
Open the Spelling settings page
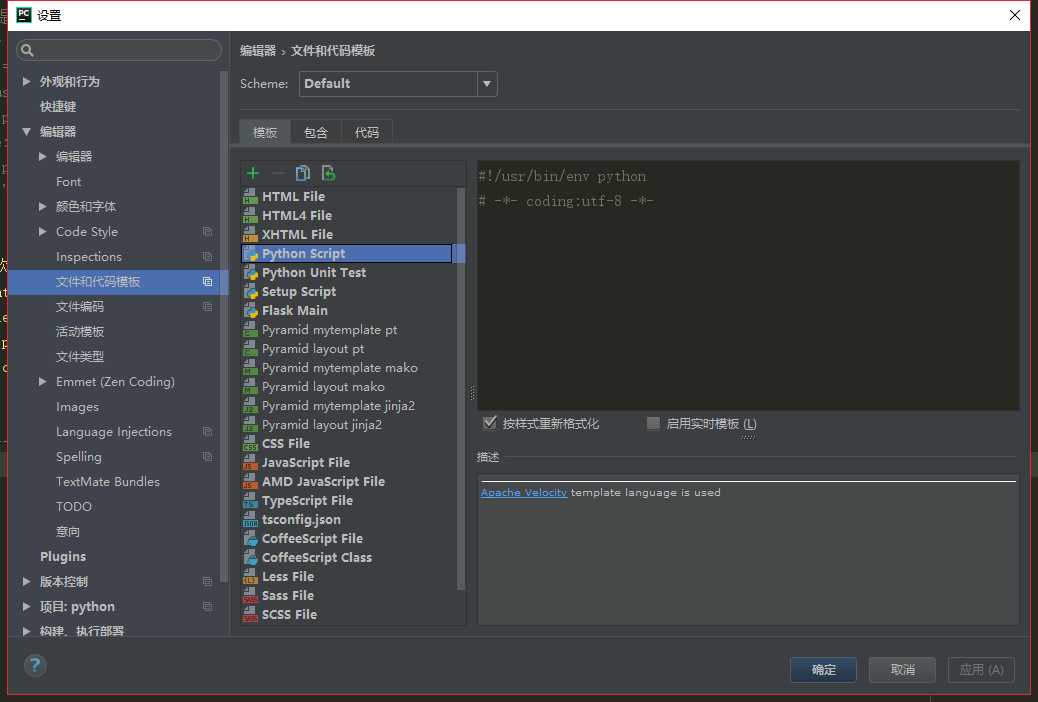(79, 457)
